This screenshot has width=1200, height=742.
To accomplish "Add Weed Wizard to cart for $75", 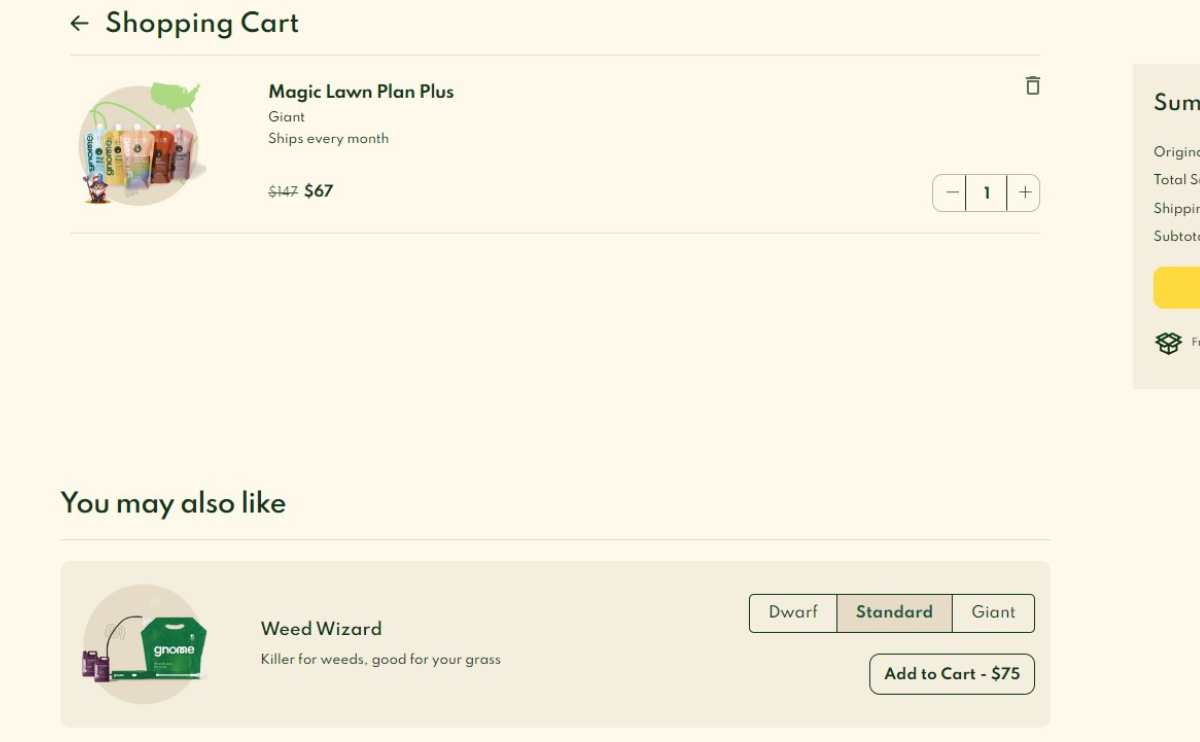I will pyautogui.click(x=952, y=674).
